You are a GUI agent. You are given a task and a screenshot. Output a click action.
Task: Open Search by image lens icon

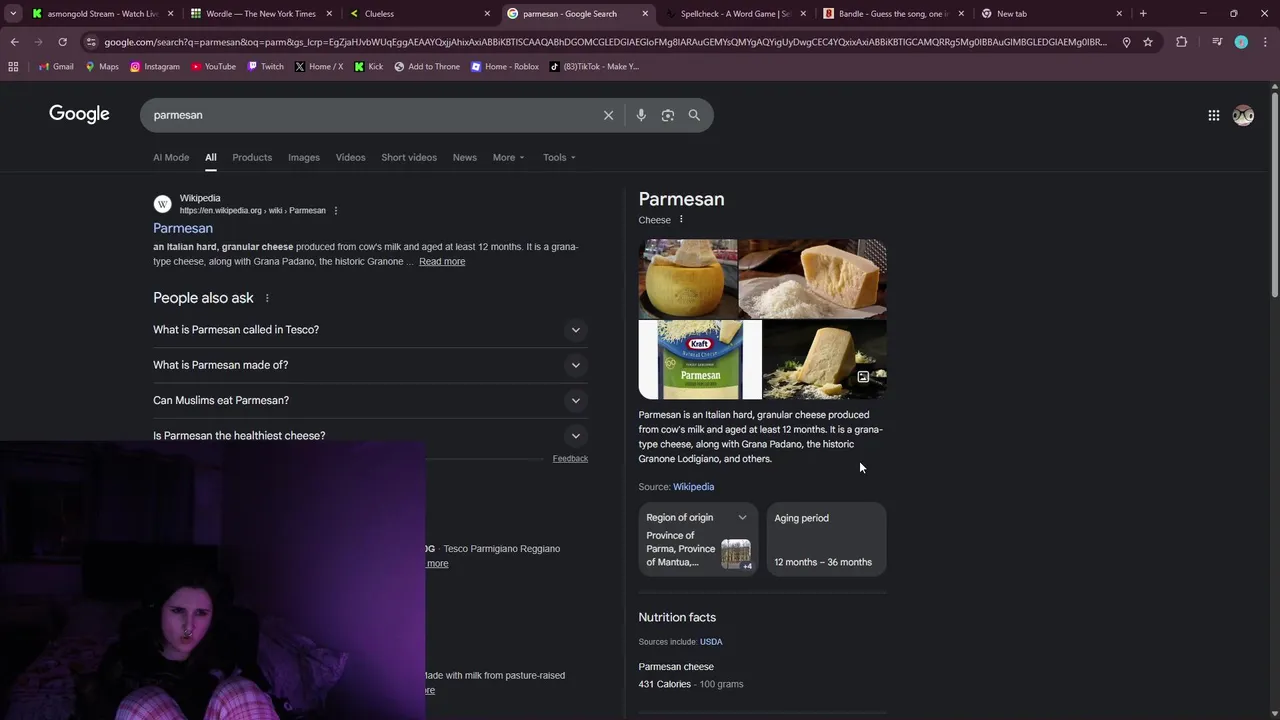[x=667, y=115]
